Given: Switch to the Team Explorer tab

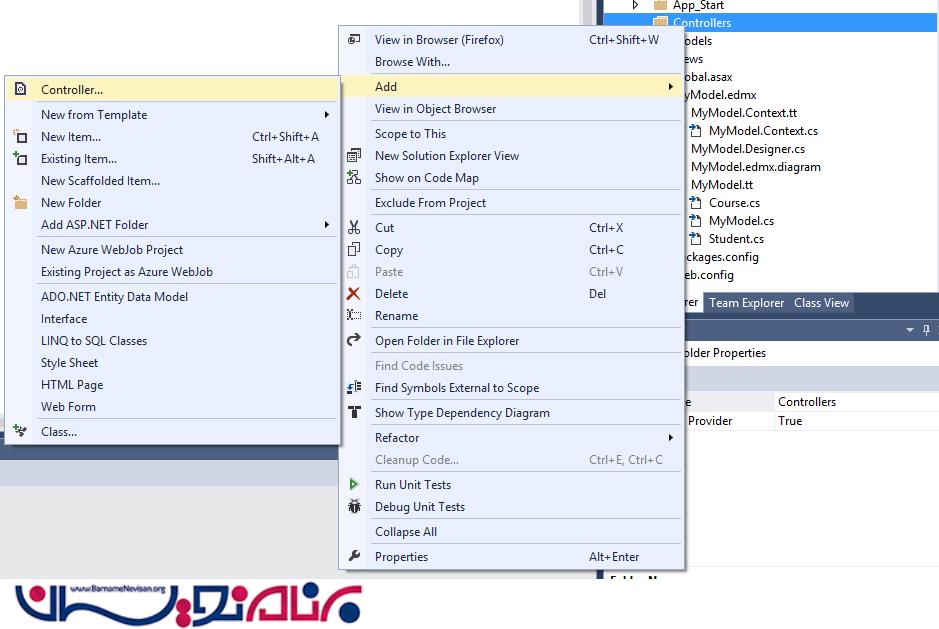Looking at the screenshot, I should 747,303.
